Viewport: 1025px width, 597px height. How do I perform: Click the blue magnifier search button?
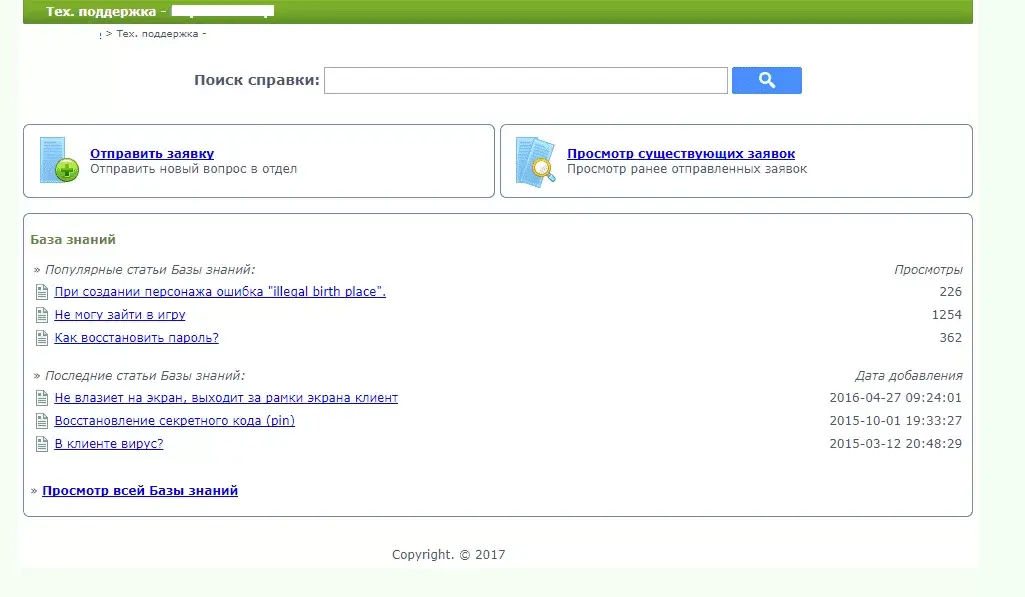pyautogui.click(x=766, y=80)
